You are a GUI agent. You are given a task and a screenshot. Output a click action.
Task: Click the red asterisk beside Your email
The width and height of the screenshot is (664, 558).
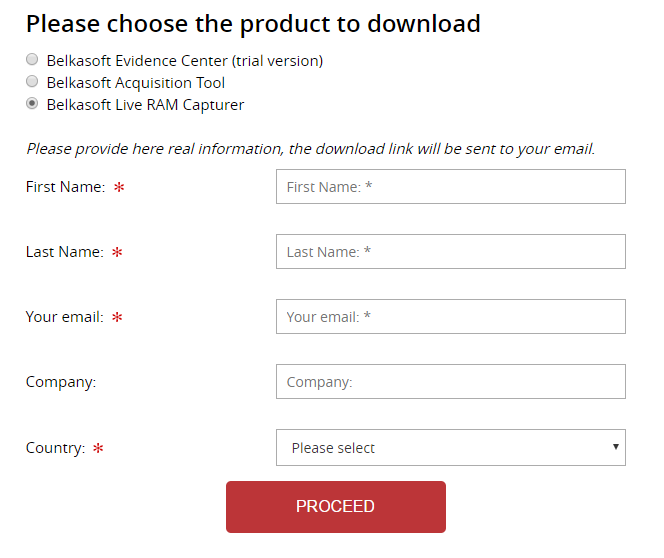117,317
